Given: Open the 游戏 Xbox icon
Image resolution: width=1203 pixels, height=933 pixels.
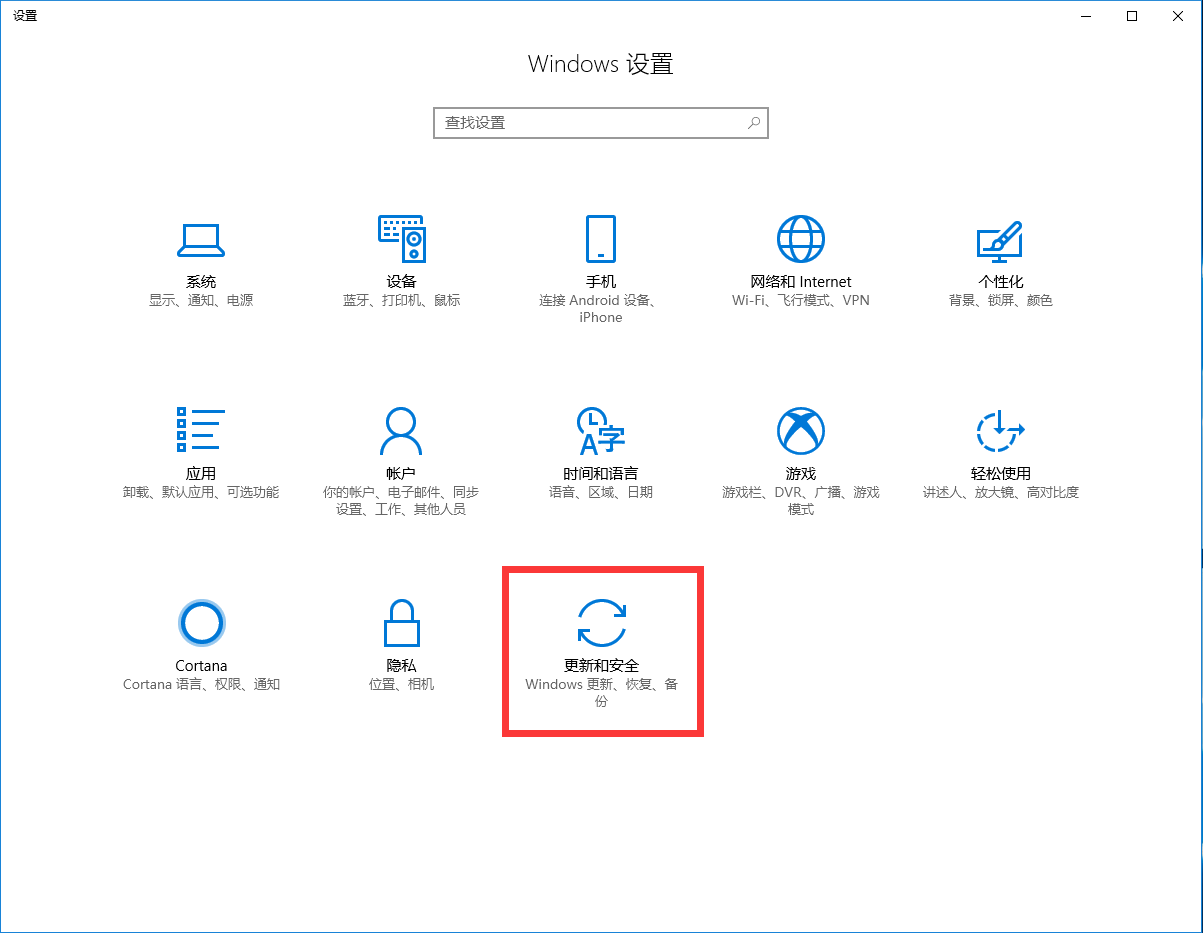Looking at the screenshot, I should pos(801,431).
